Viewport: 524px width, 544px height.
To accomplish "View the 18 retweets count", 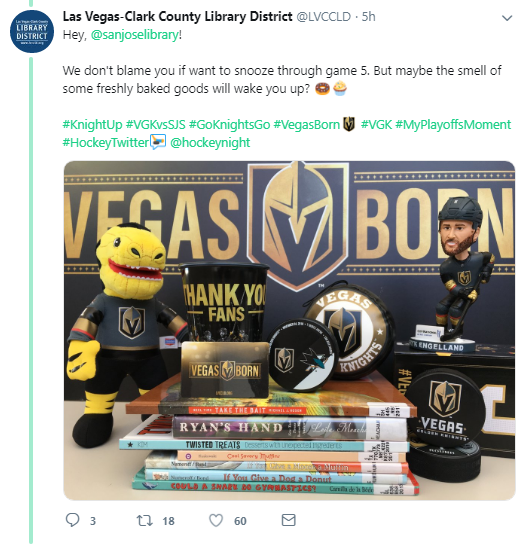I will (x=168, y=521).
